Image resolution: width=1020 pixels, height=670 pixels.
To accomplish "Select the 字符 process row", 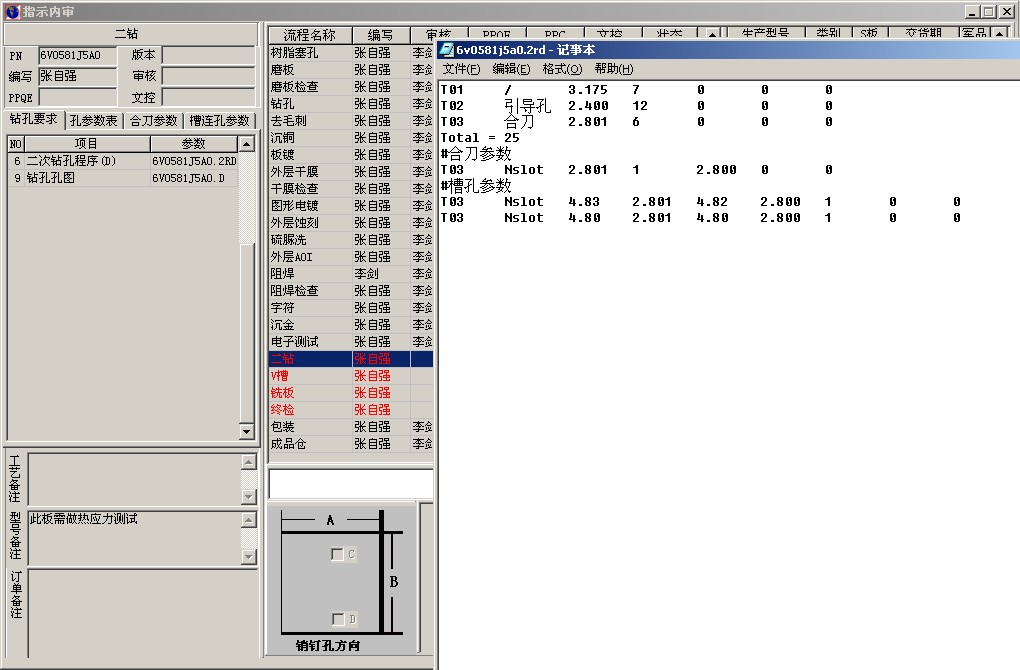I will 351,307.
